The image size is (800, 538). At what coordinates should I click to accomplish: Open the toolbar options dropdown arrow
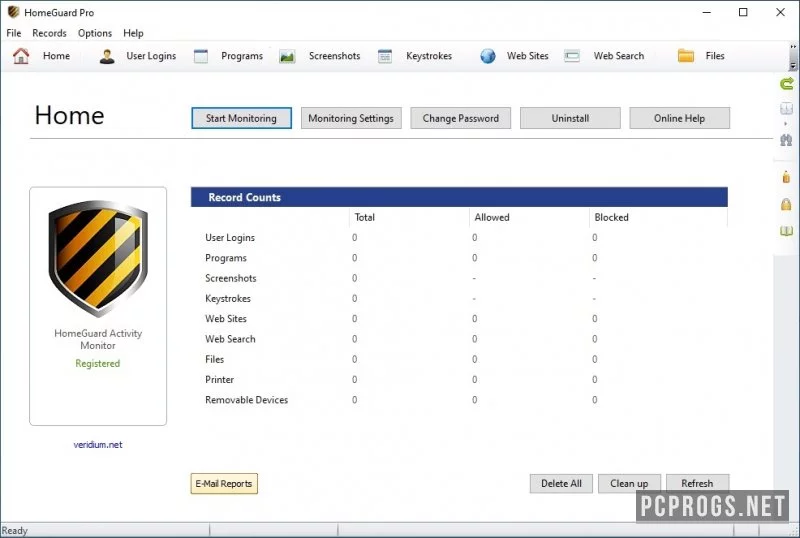pos(793,65)
